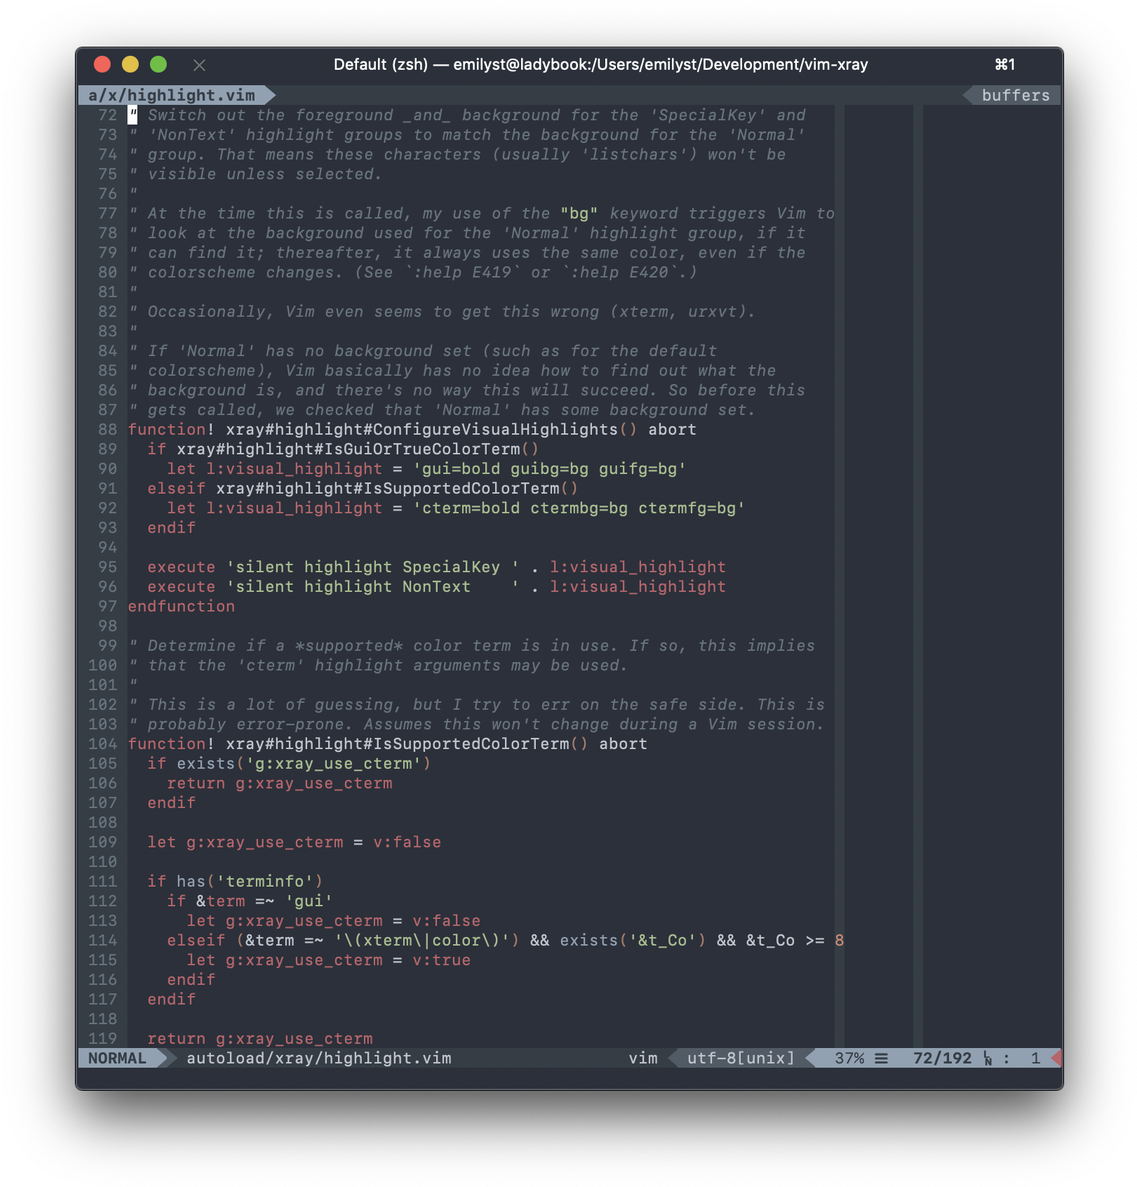1137x1187 pixels.
Task: Click the X icon in the title bar
Action: (199, 64)
